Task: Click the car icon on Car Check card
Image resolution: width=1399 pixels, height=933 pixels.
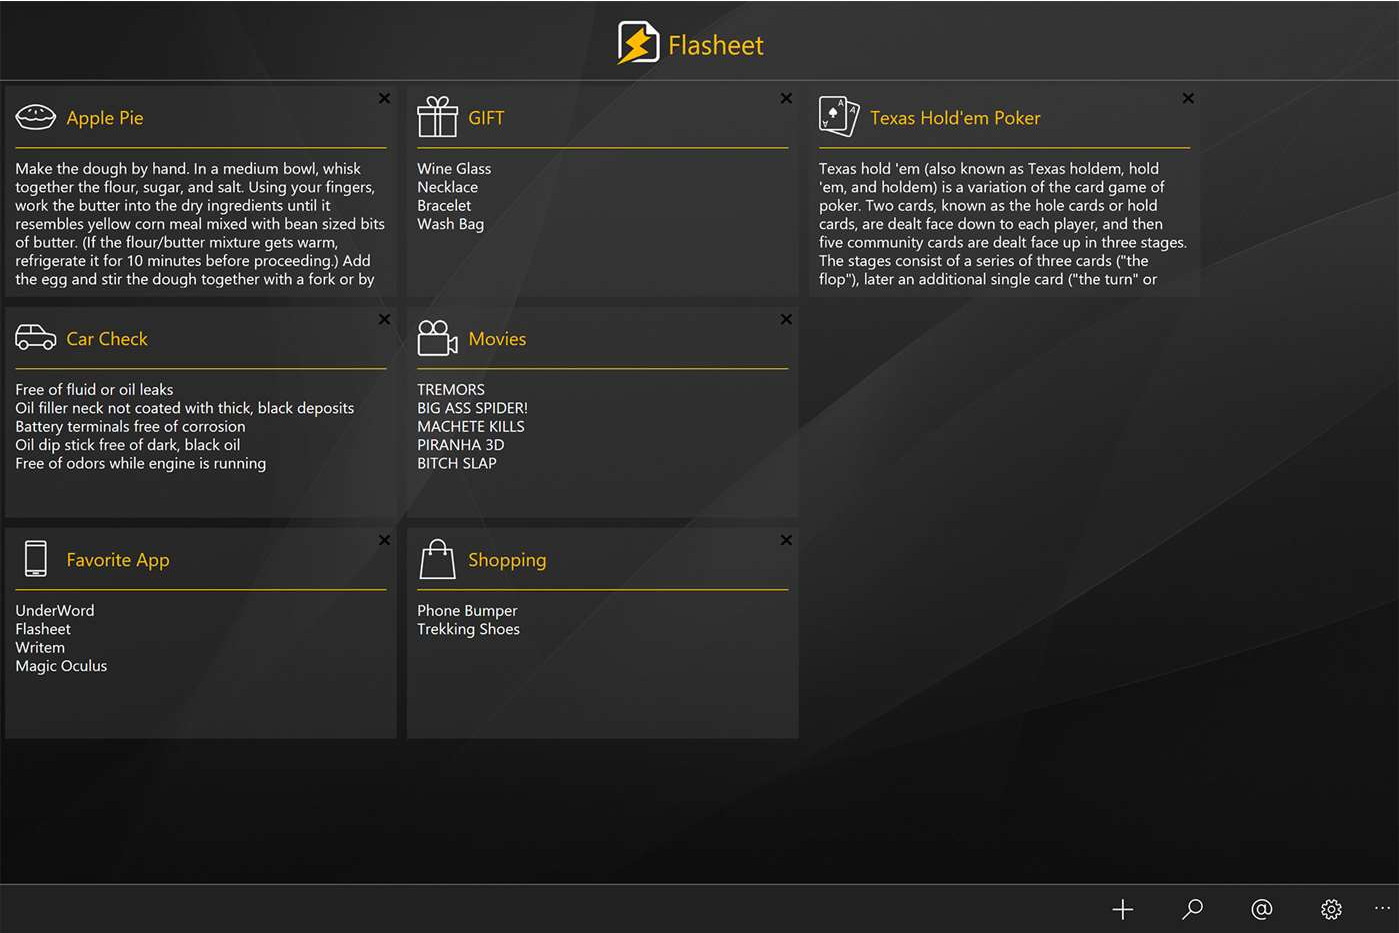Action: point(36,338)
